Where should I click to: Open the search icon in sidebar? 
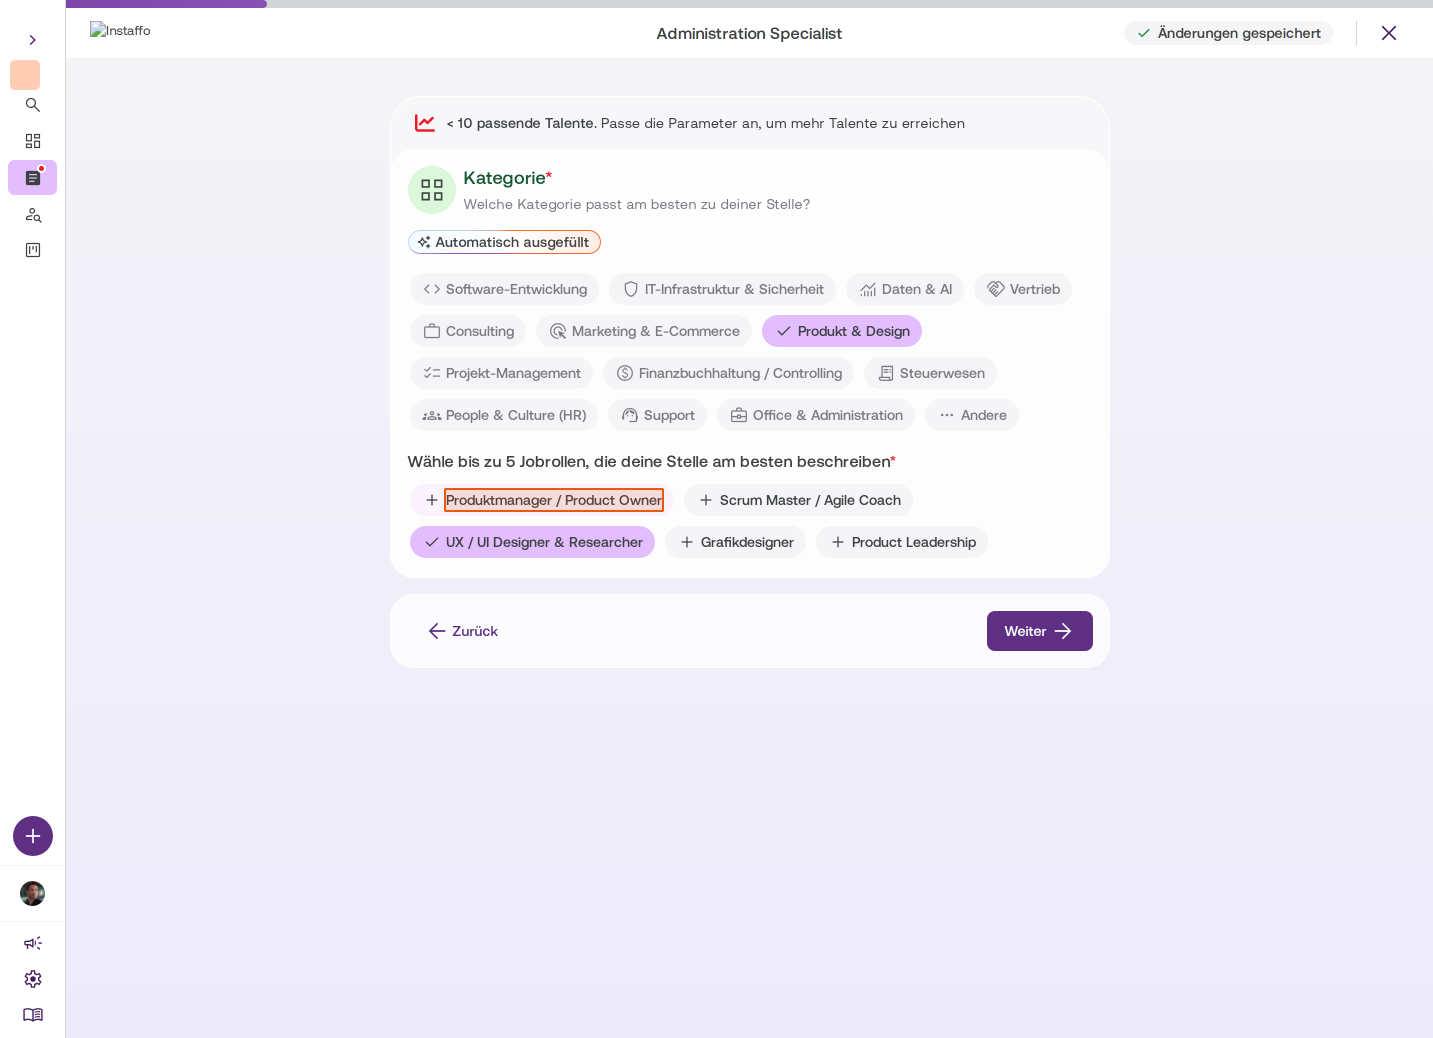(x=32, y=105)
